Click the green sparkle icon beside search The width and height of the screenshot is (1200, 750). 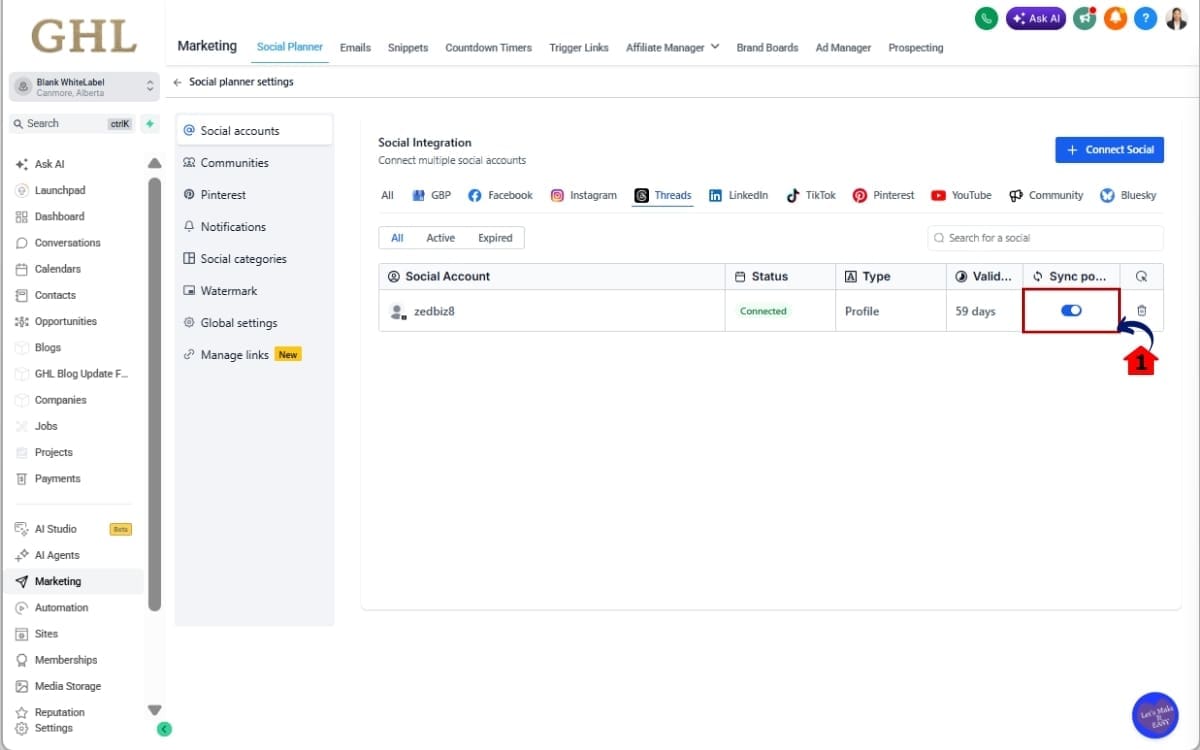point(150,124)
